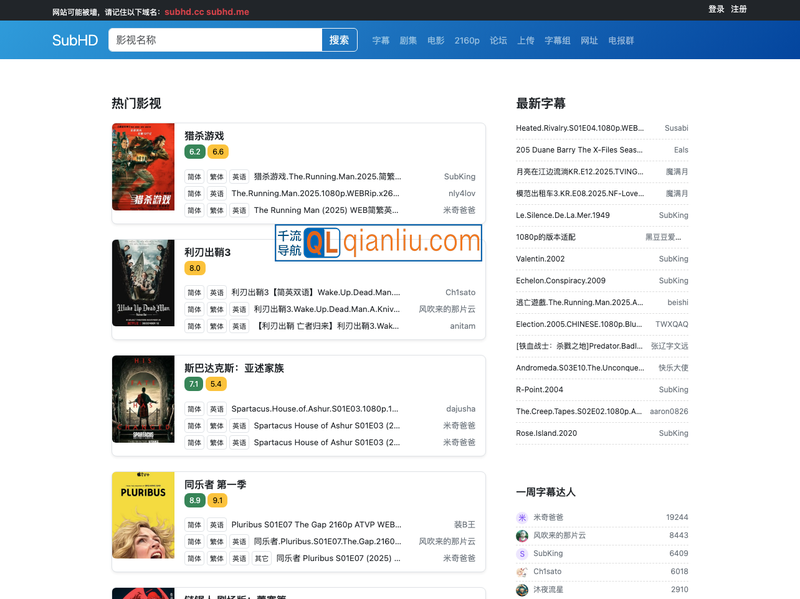The height and width of the screenshot is (599, 800).
Task: Open Valentin.2002 in latest subtitles
Action: tap(540, 259)
